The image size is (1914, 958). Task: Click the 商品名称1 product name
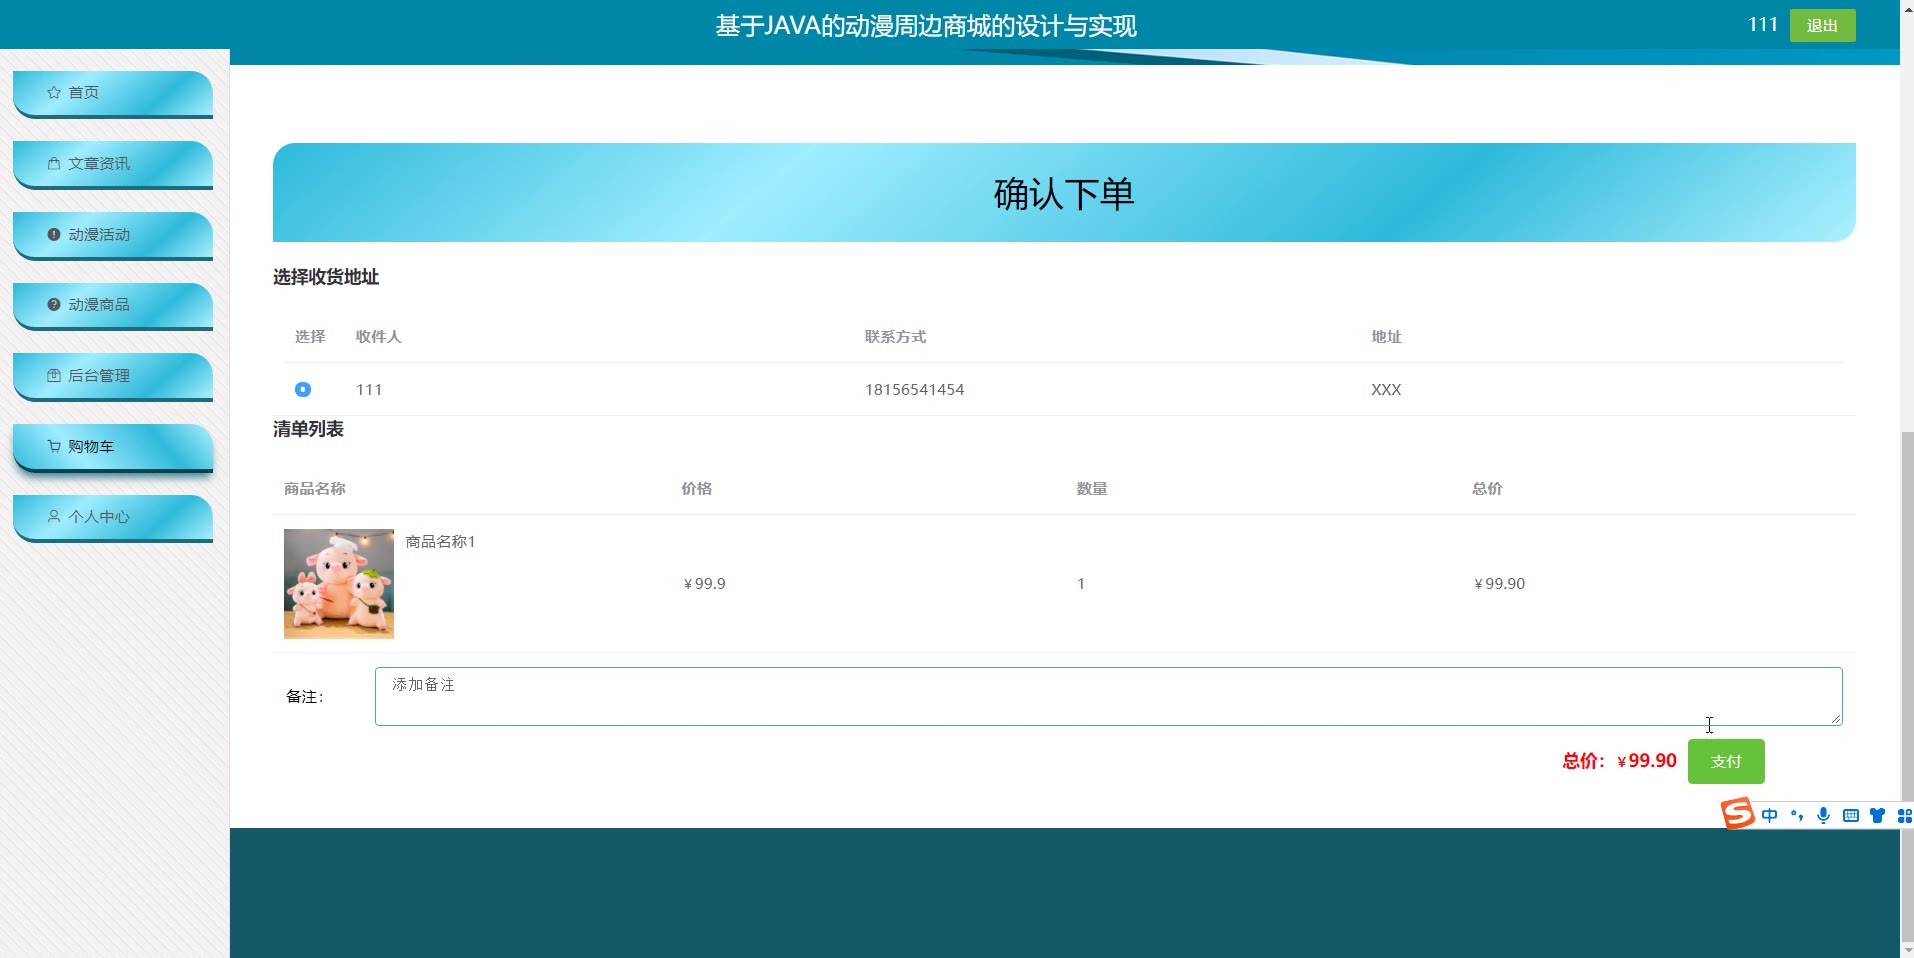pyautogui.click(x=440, y=542)
